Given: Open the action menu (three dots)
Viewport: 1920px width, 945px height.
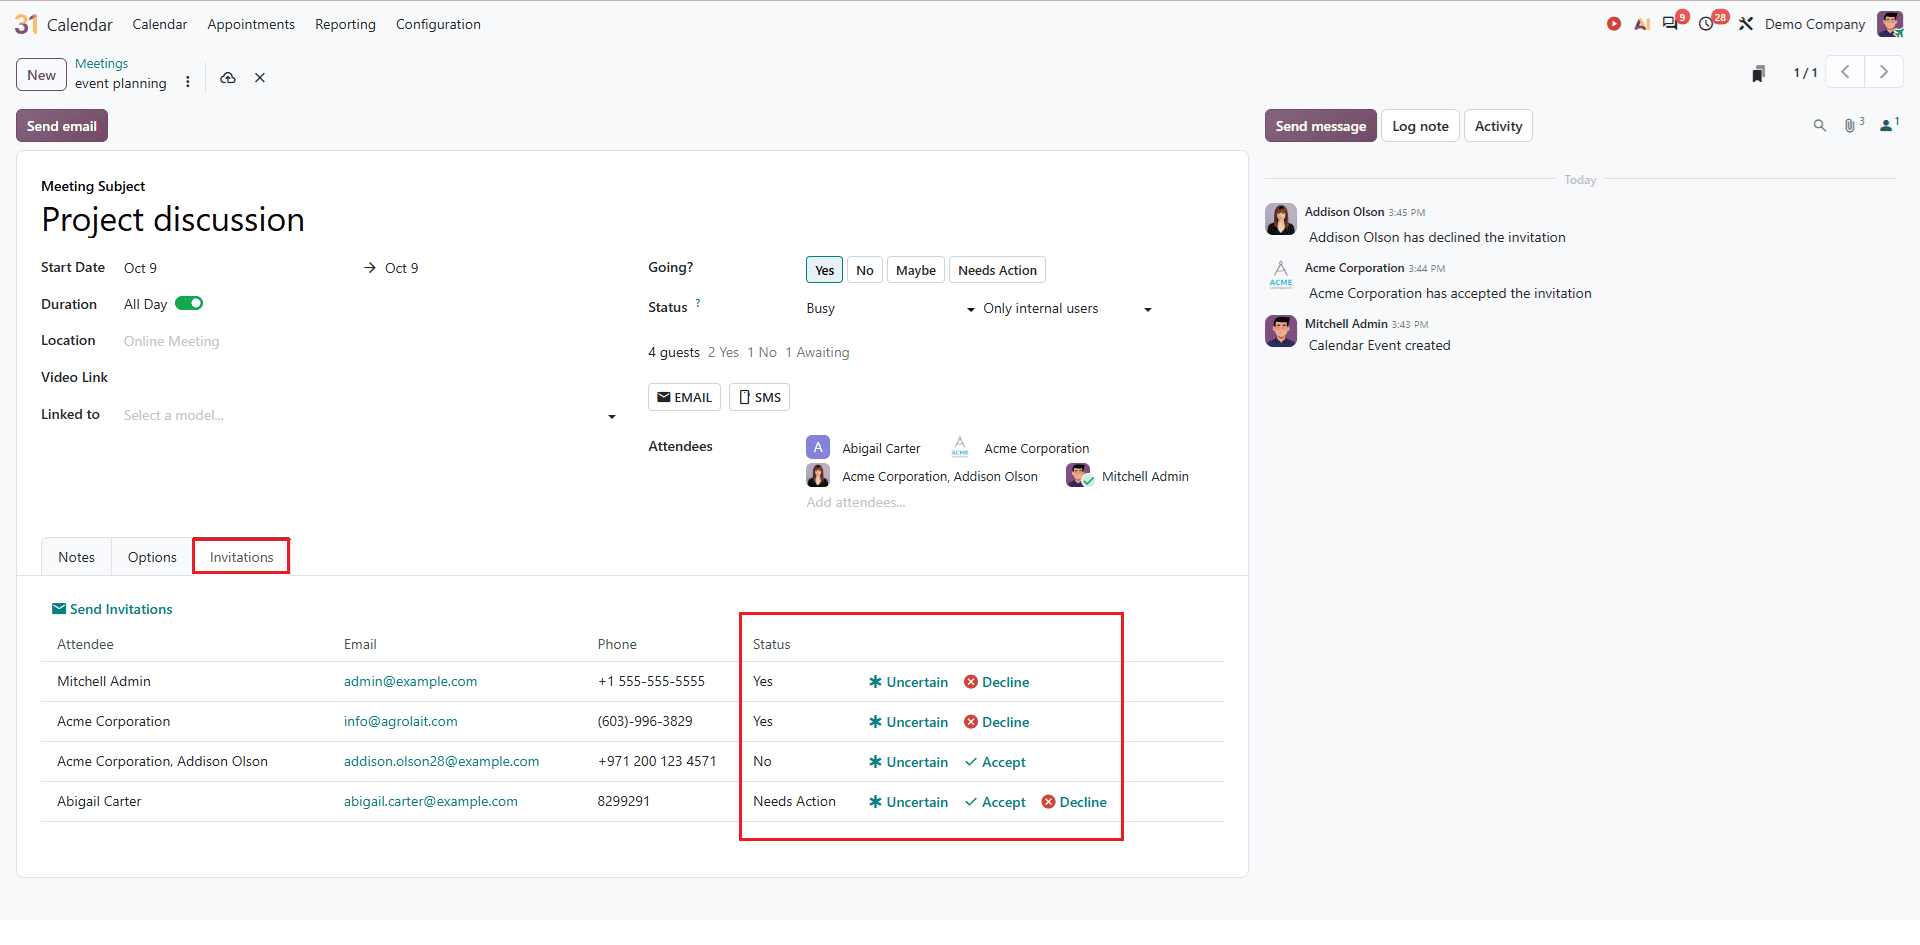Looking at the screenshot, I should (x=188, y=83).
